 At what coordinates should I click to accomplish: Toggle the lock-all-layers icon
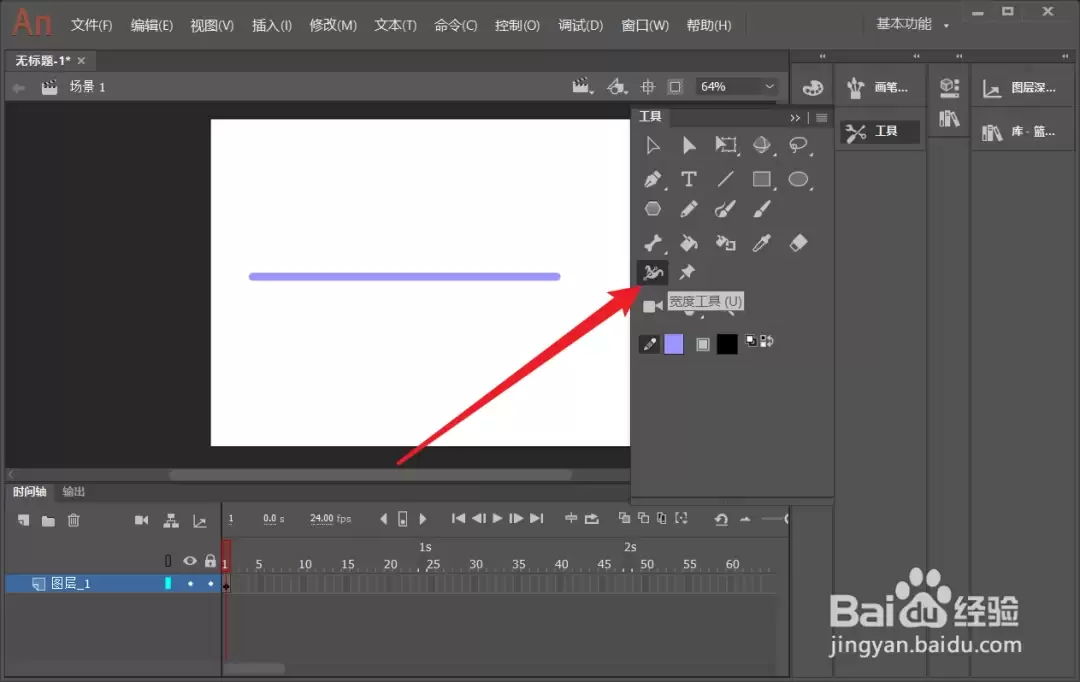coord(210,561)
